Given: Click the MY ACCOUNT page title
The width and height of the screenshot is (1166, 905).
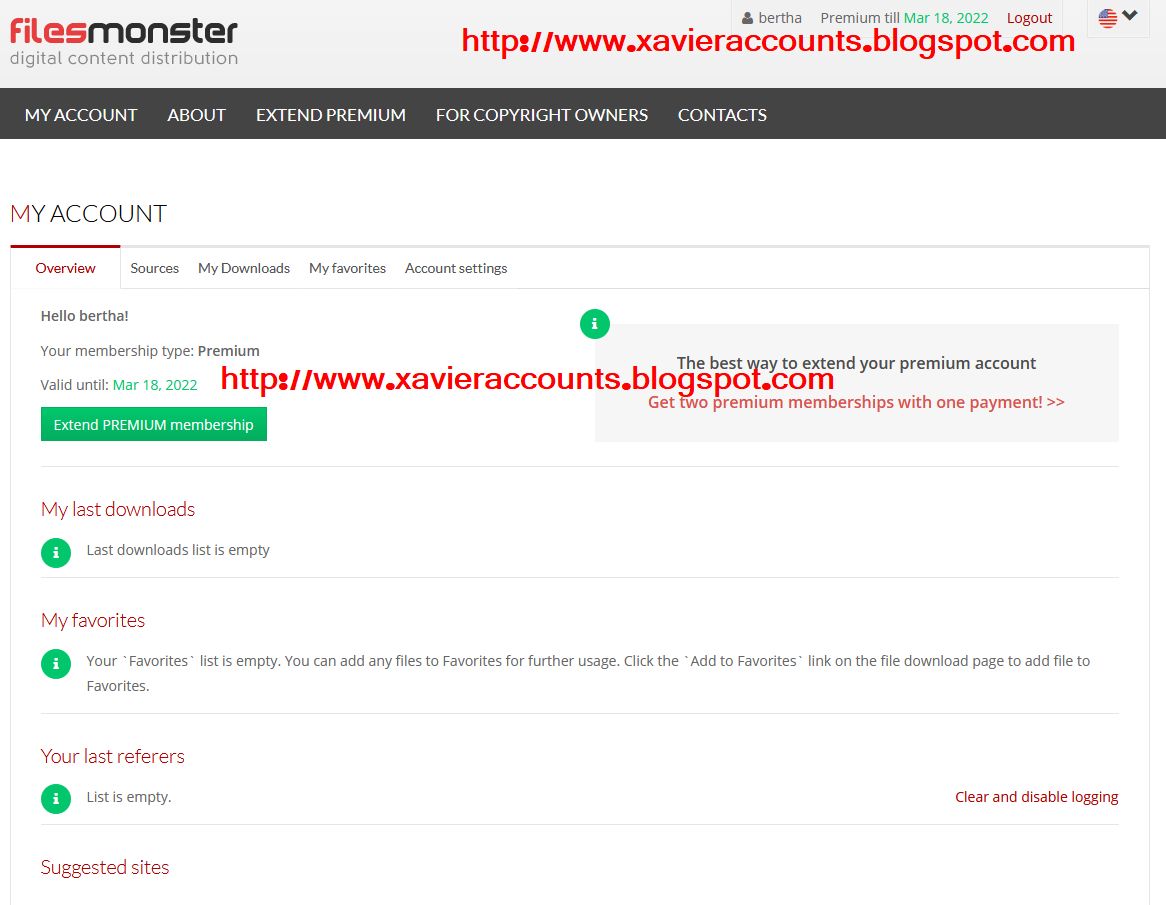Looking at the screenshot, I should (88, 214).
